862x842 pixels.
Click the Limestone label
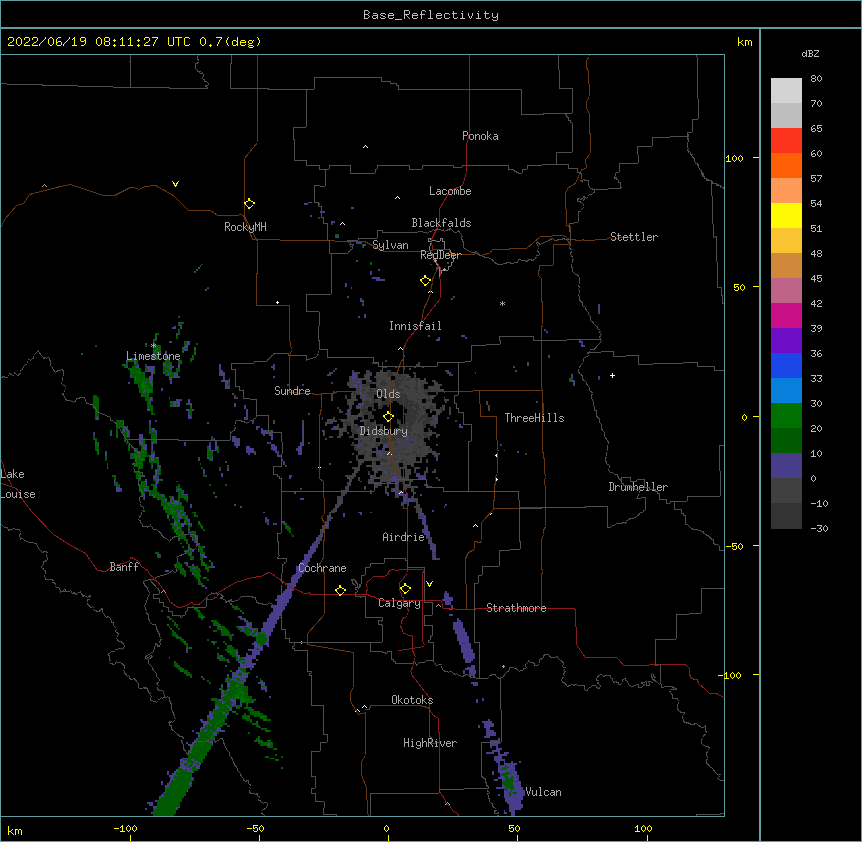(153, 356)
